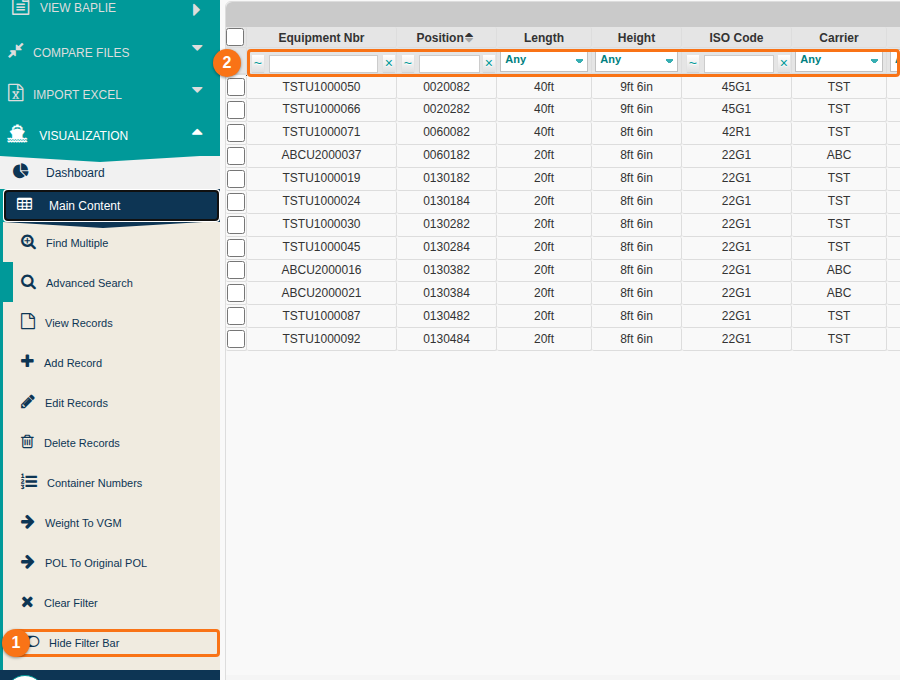
Task: Choose Container Numbers in the sidebar
Action: (95, 483)
